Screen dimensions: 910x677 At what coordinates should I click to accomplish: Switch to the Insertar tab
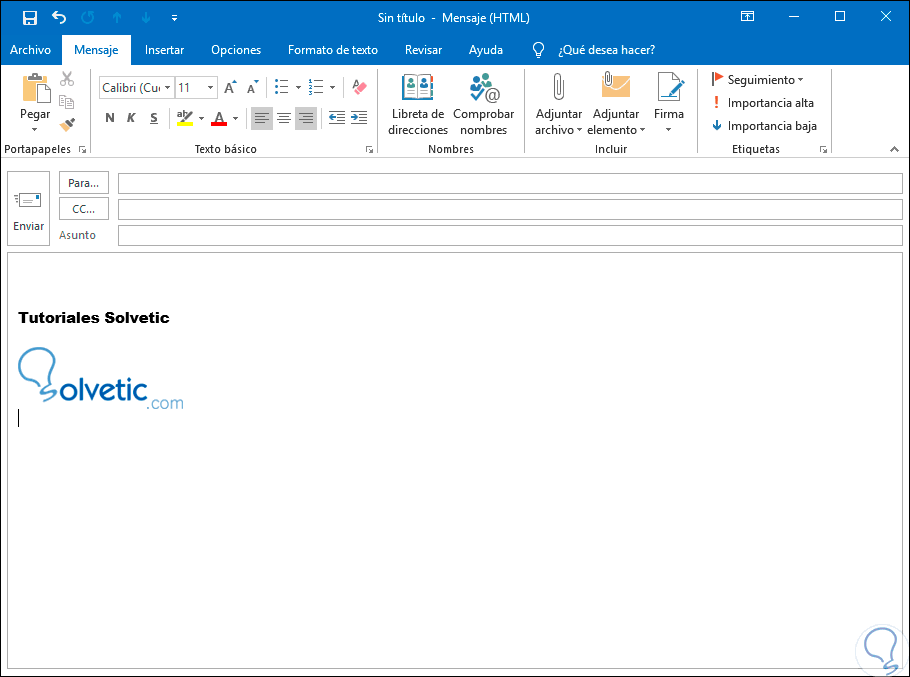click(164, 50)
